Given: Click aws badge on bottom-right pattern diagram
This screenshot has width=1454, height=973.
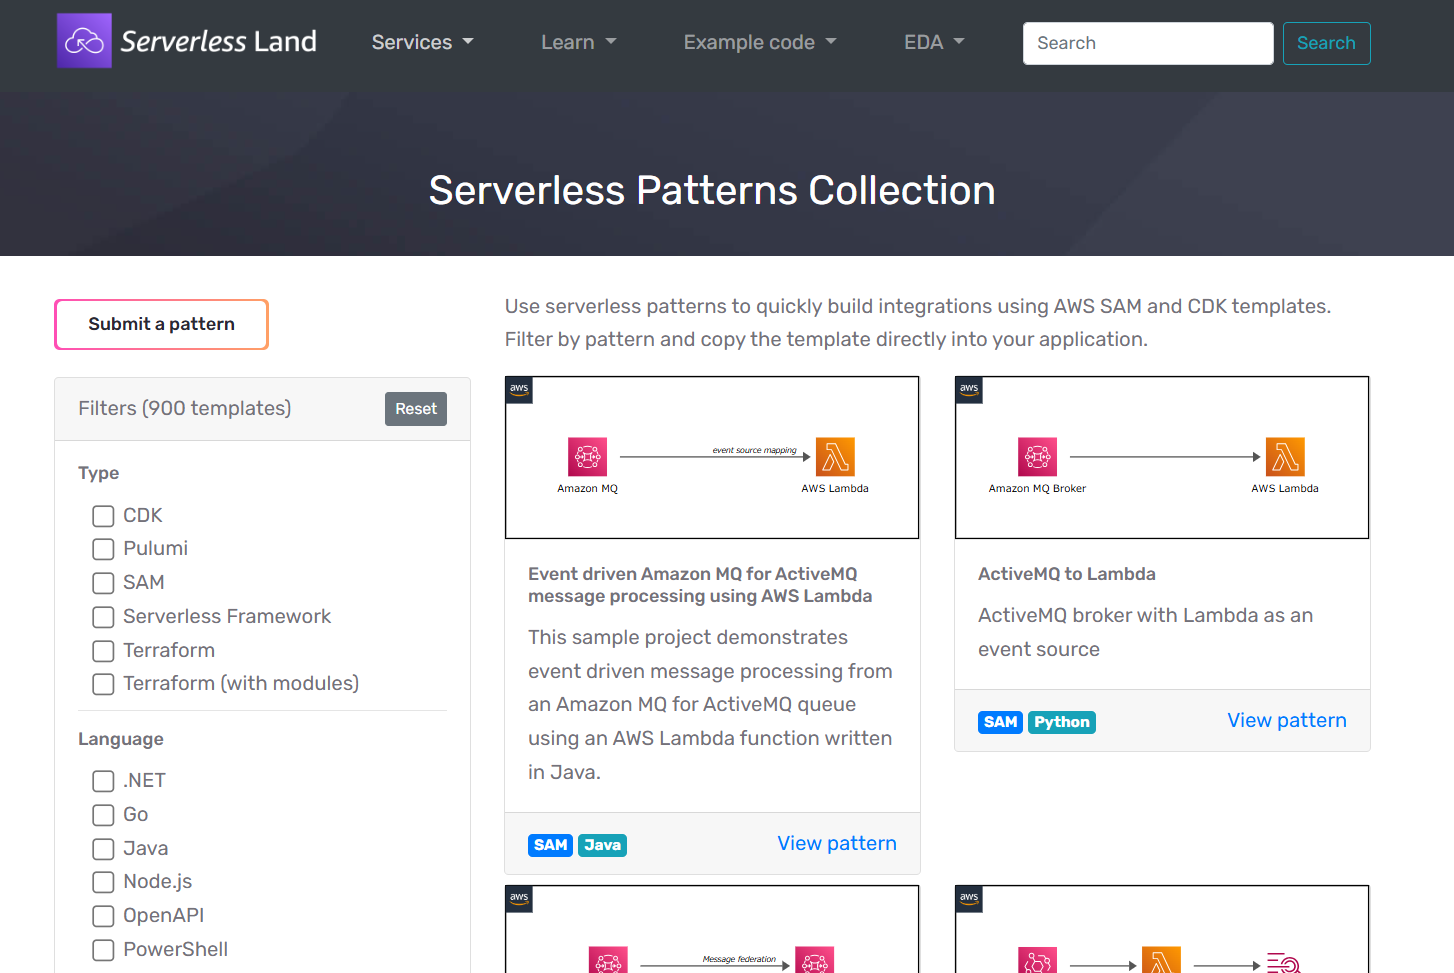Looking at the screenshot, I should click(969, 899).
